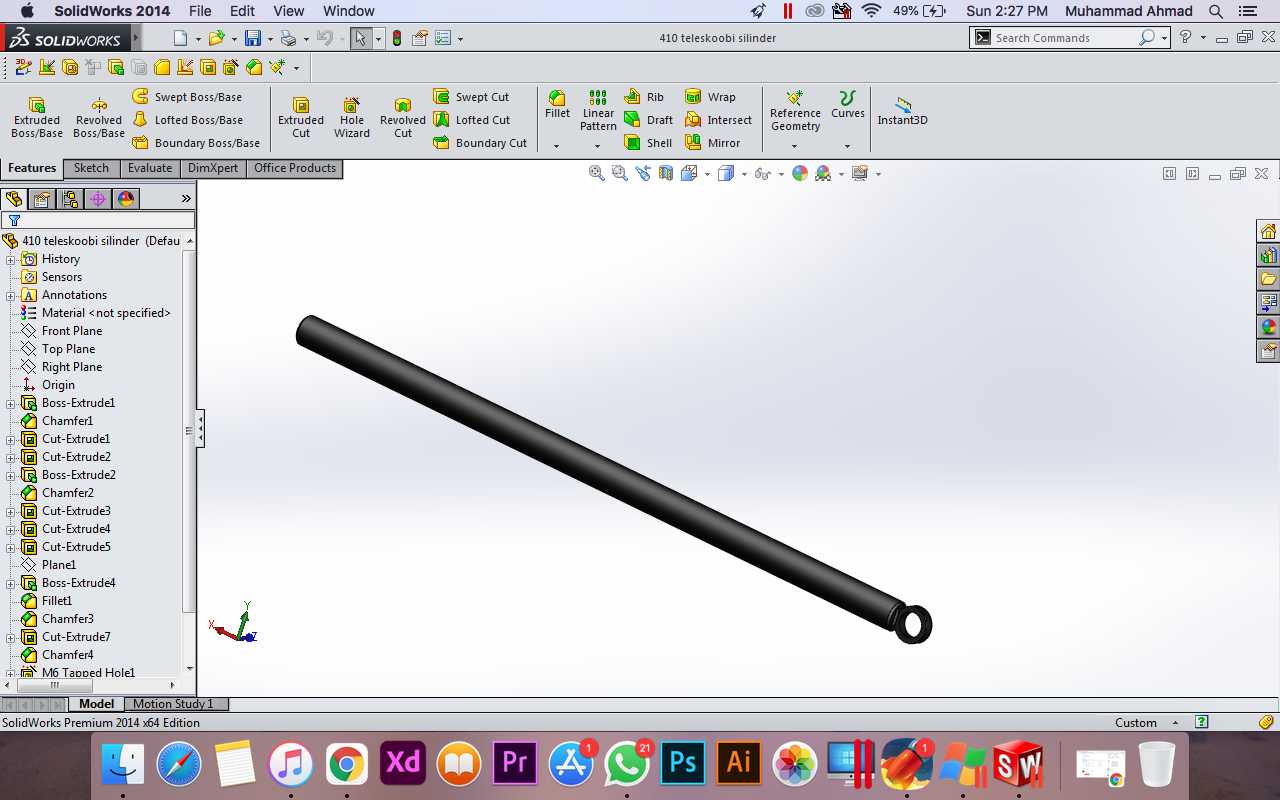Select the Mirror feature
The width and height of the screenshot is (1280, 800).
712,143
